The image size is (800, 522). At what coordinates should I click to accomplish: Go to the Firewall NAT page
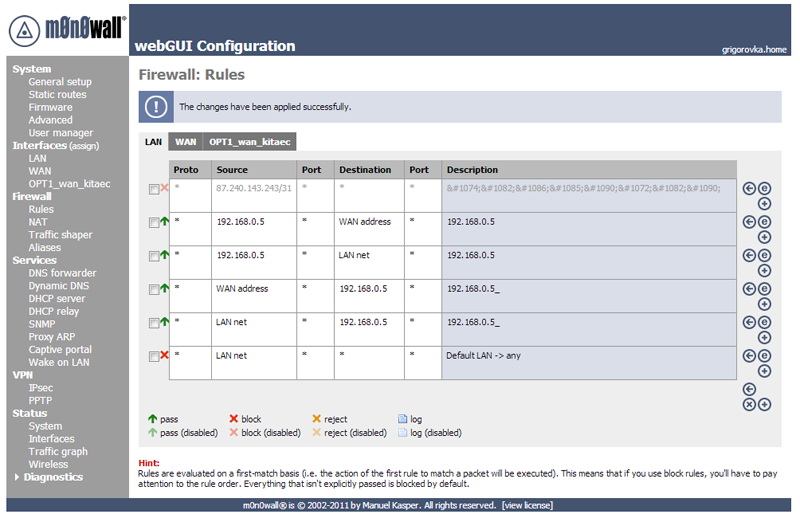[38, 222]
